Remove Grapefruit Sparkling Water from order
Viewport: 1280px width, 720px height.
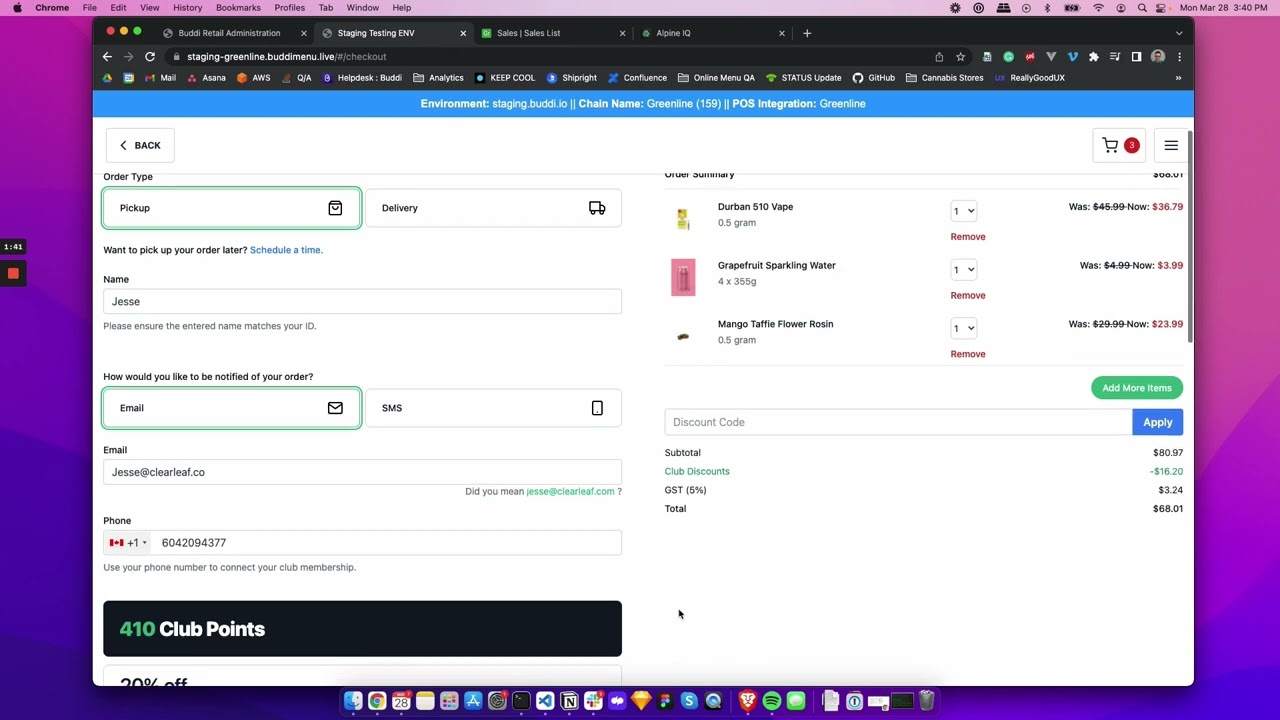click(968, 295)
